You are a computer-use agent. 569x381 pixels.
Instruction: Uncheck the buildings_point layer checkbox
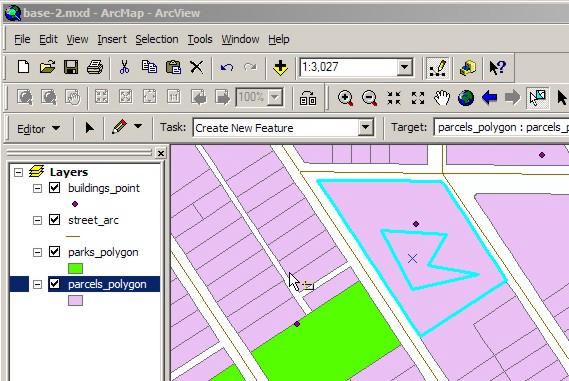pyautogui.click(x=55, y=188)
